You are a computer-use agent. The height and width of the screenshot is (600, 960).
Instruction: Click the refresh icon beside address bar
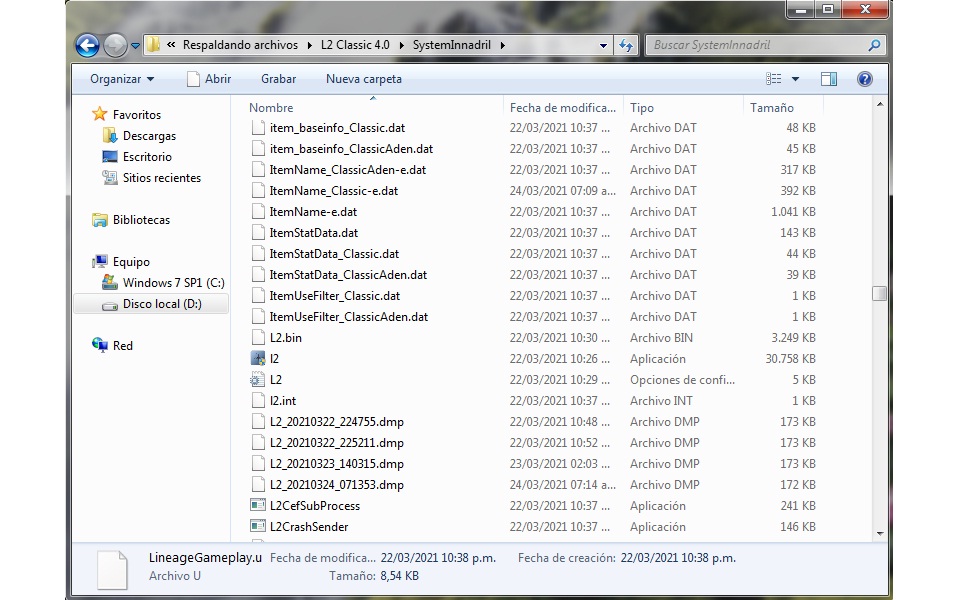pyautogui.click(x=627, y=45)
